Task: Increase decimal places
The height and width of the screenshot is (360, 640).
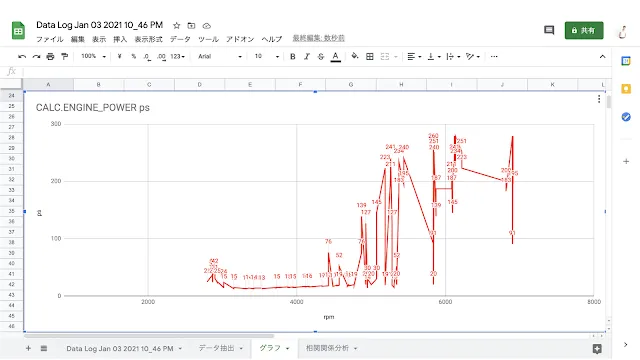Action: [161, 57]
